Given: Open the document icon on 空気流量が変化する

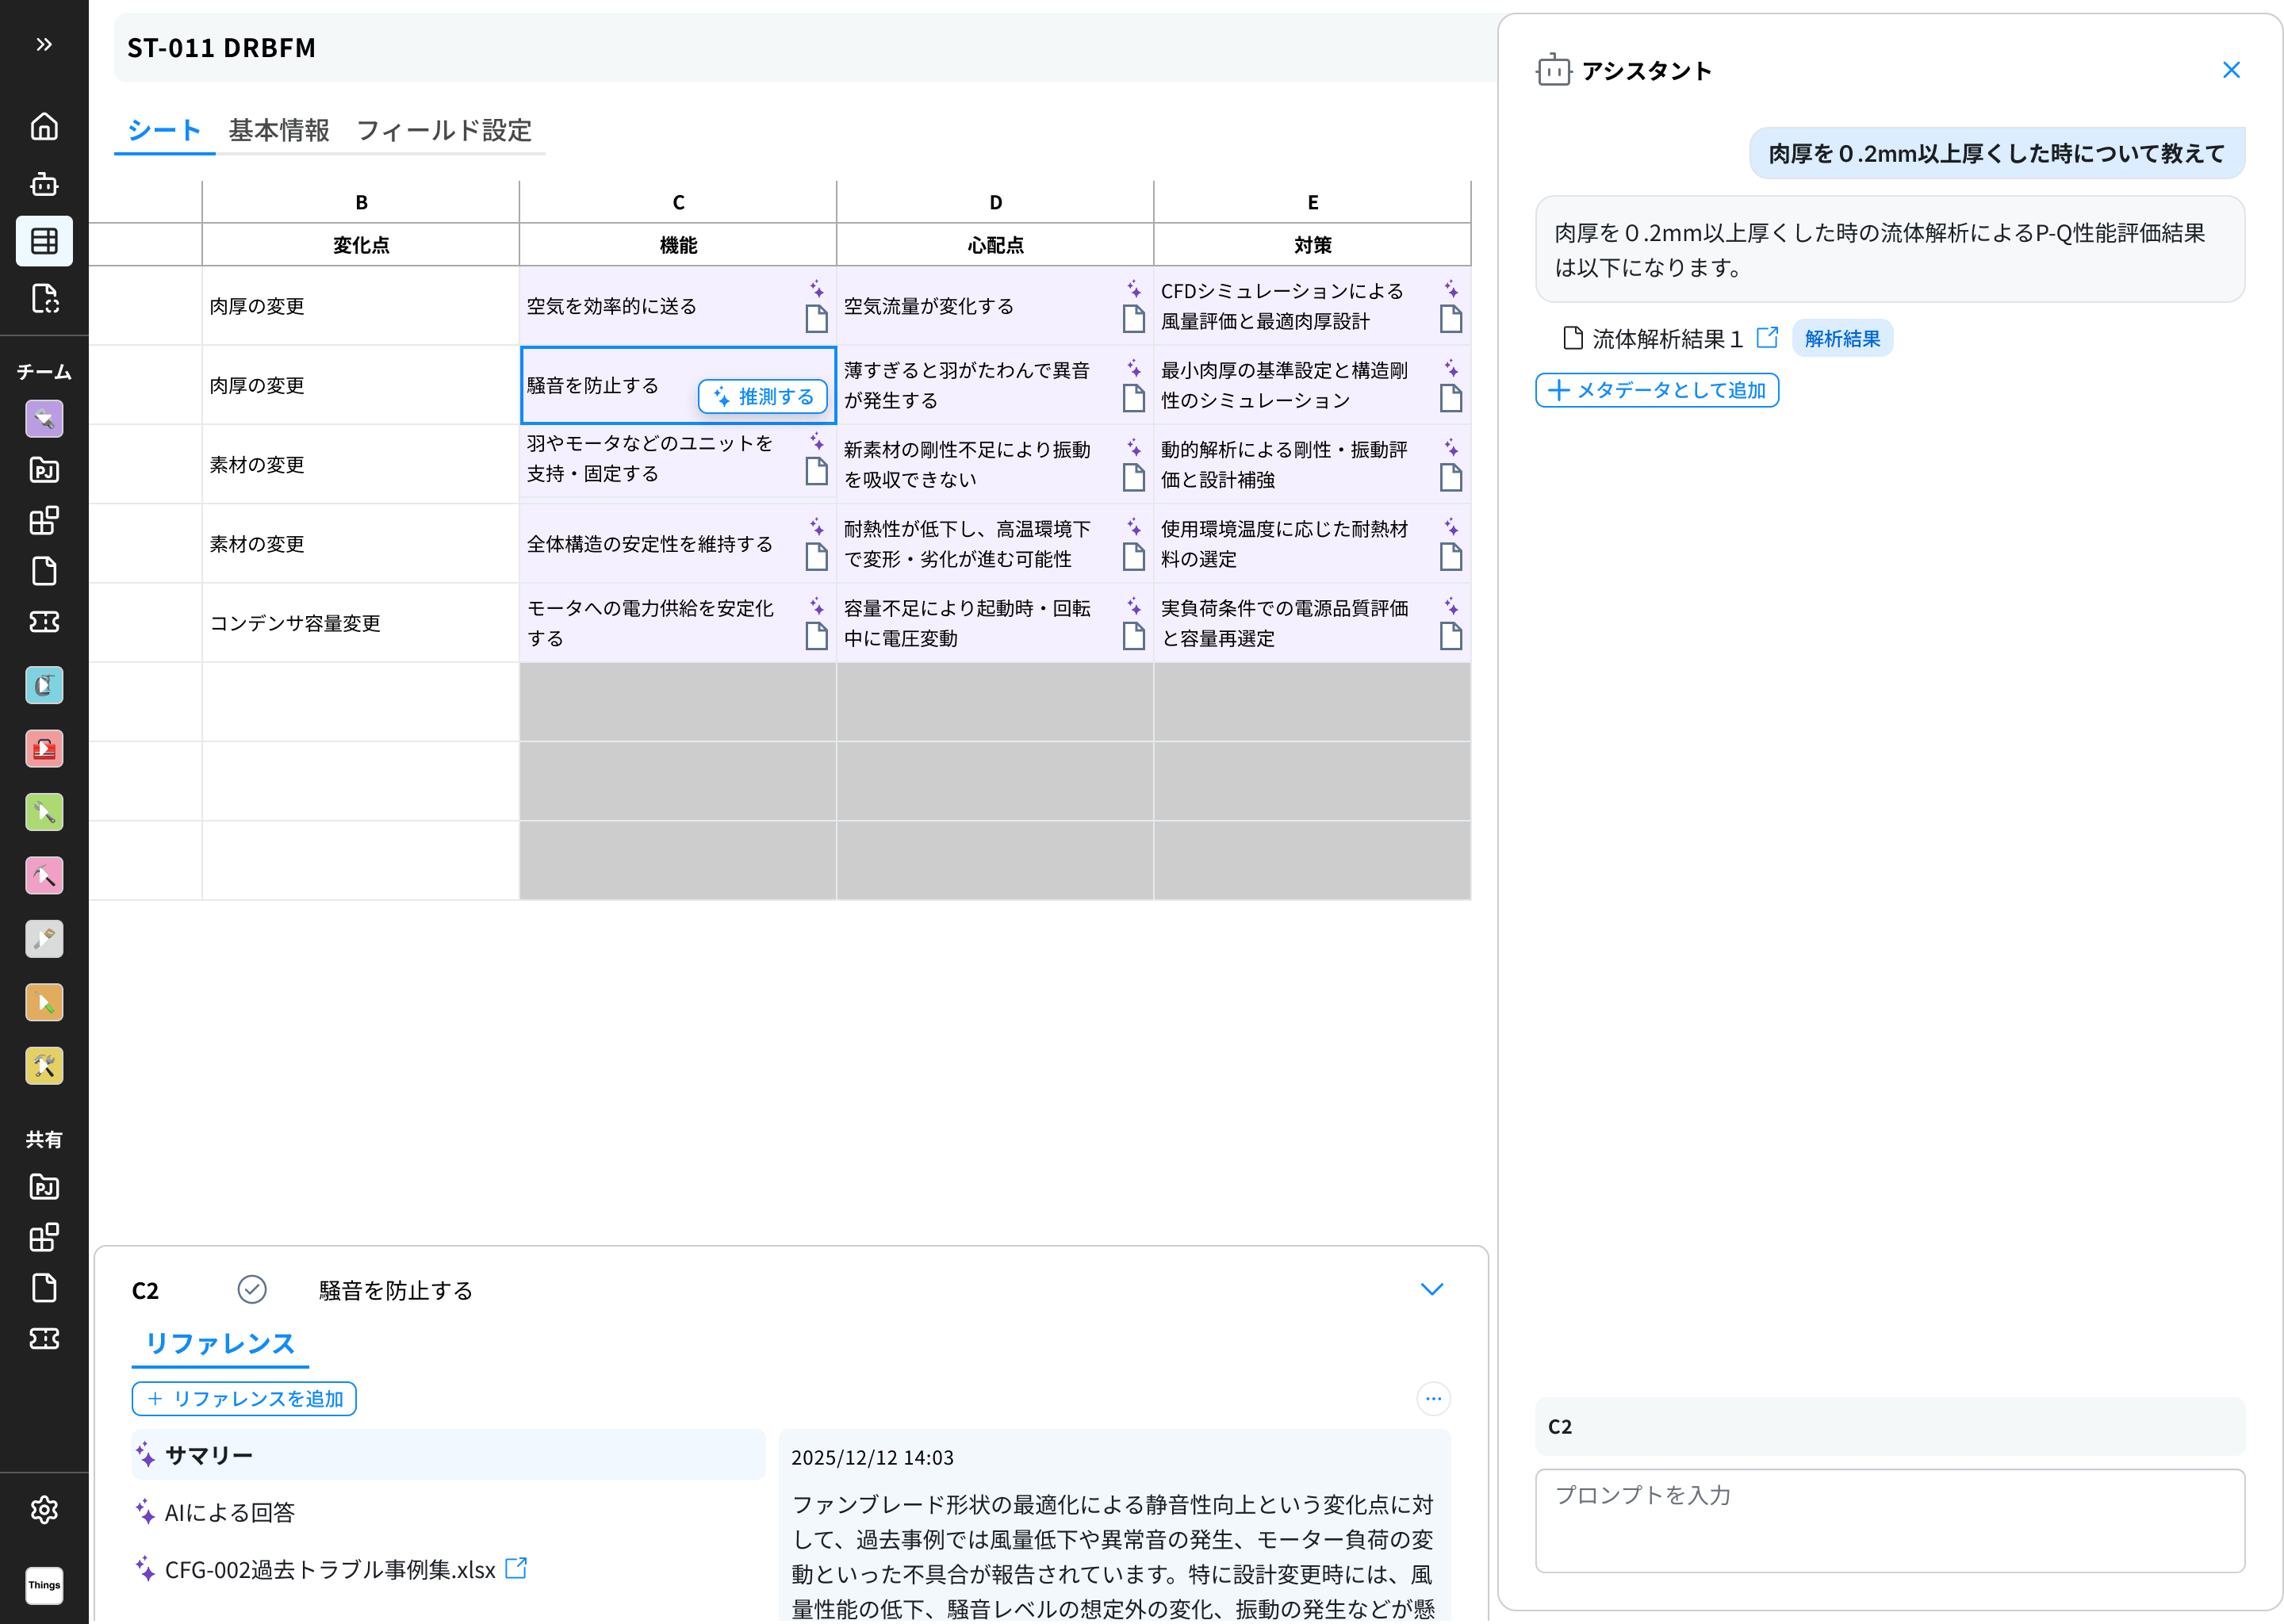Looking at the screenshot, I should tap(1134, 319).
